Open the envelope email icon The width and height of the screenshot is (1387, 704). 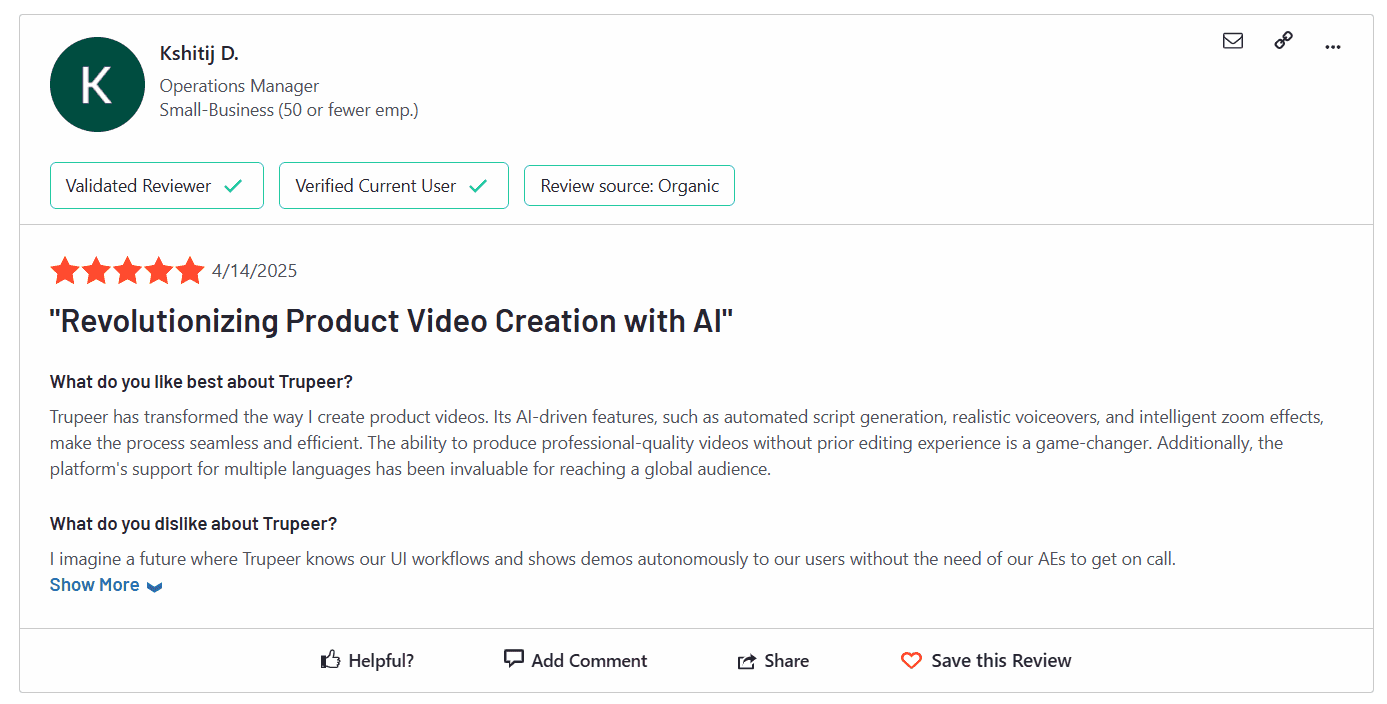point(1232,41)
